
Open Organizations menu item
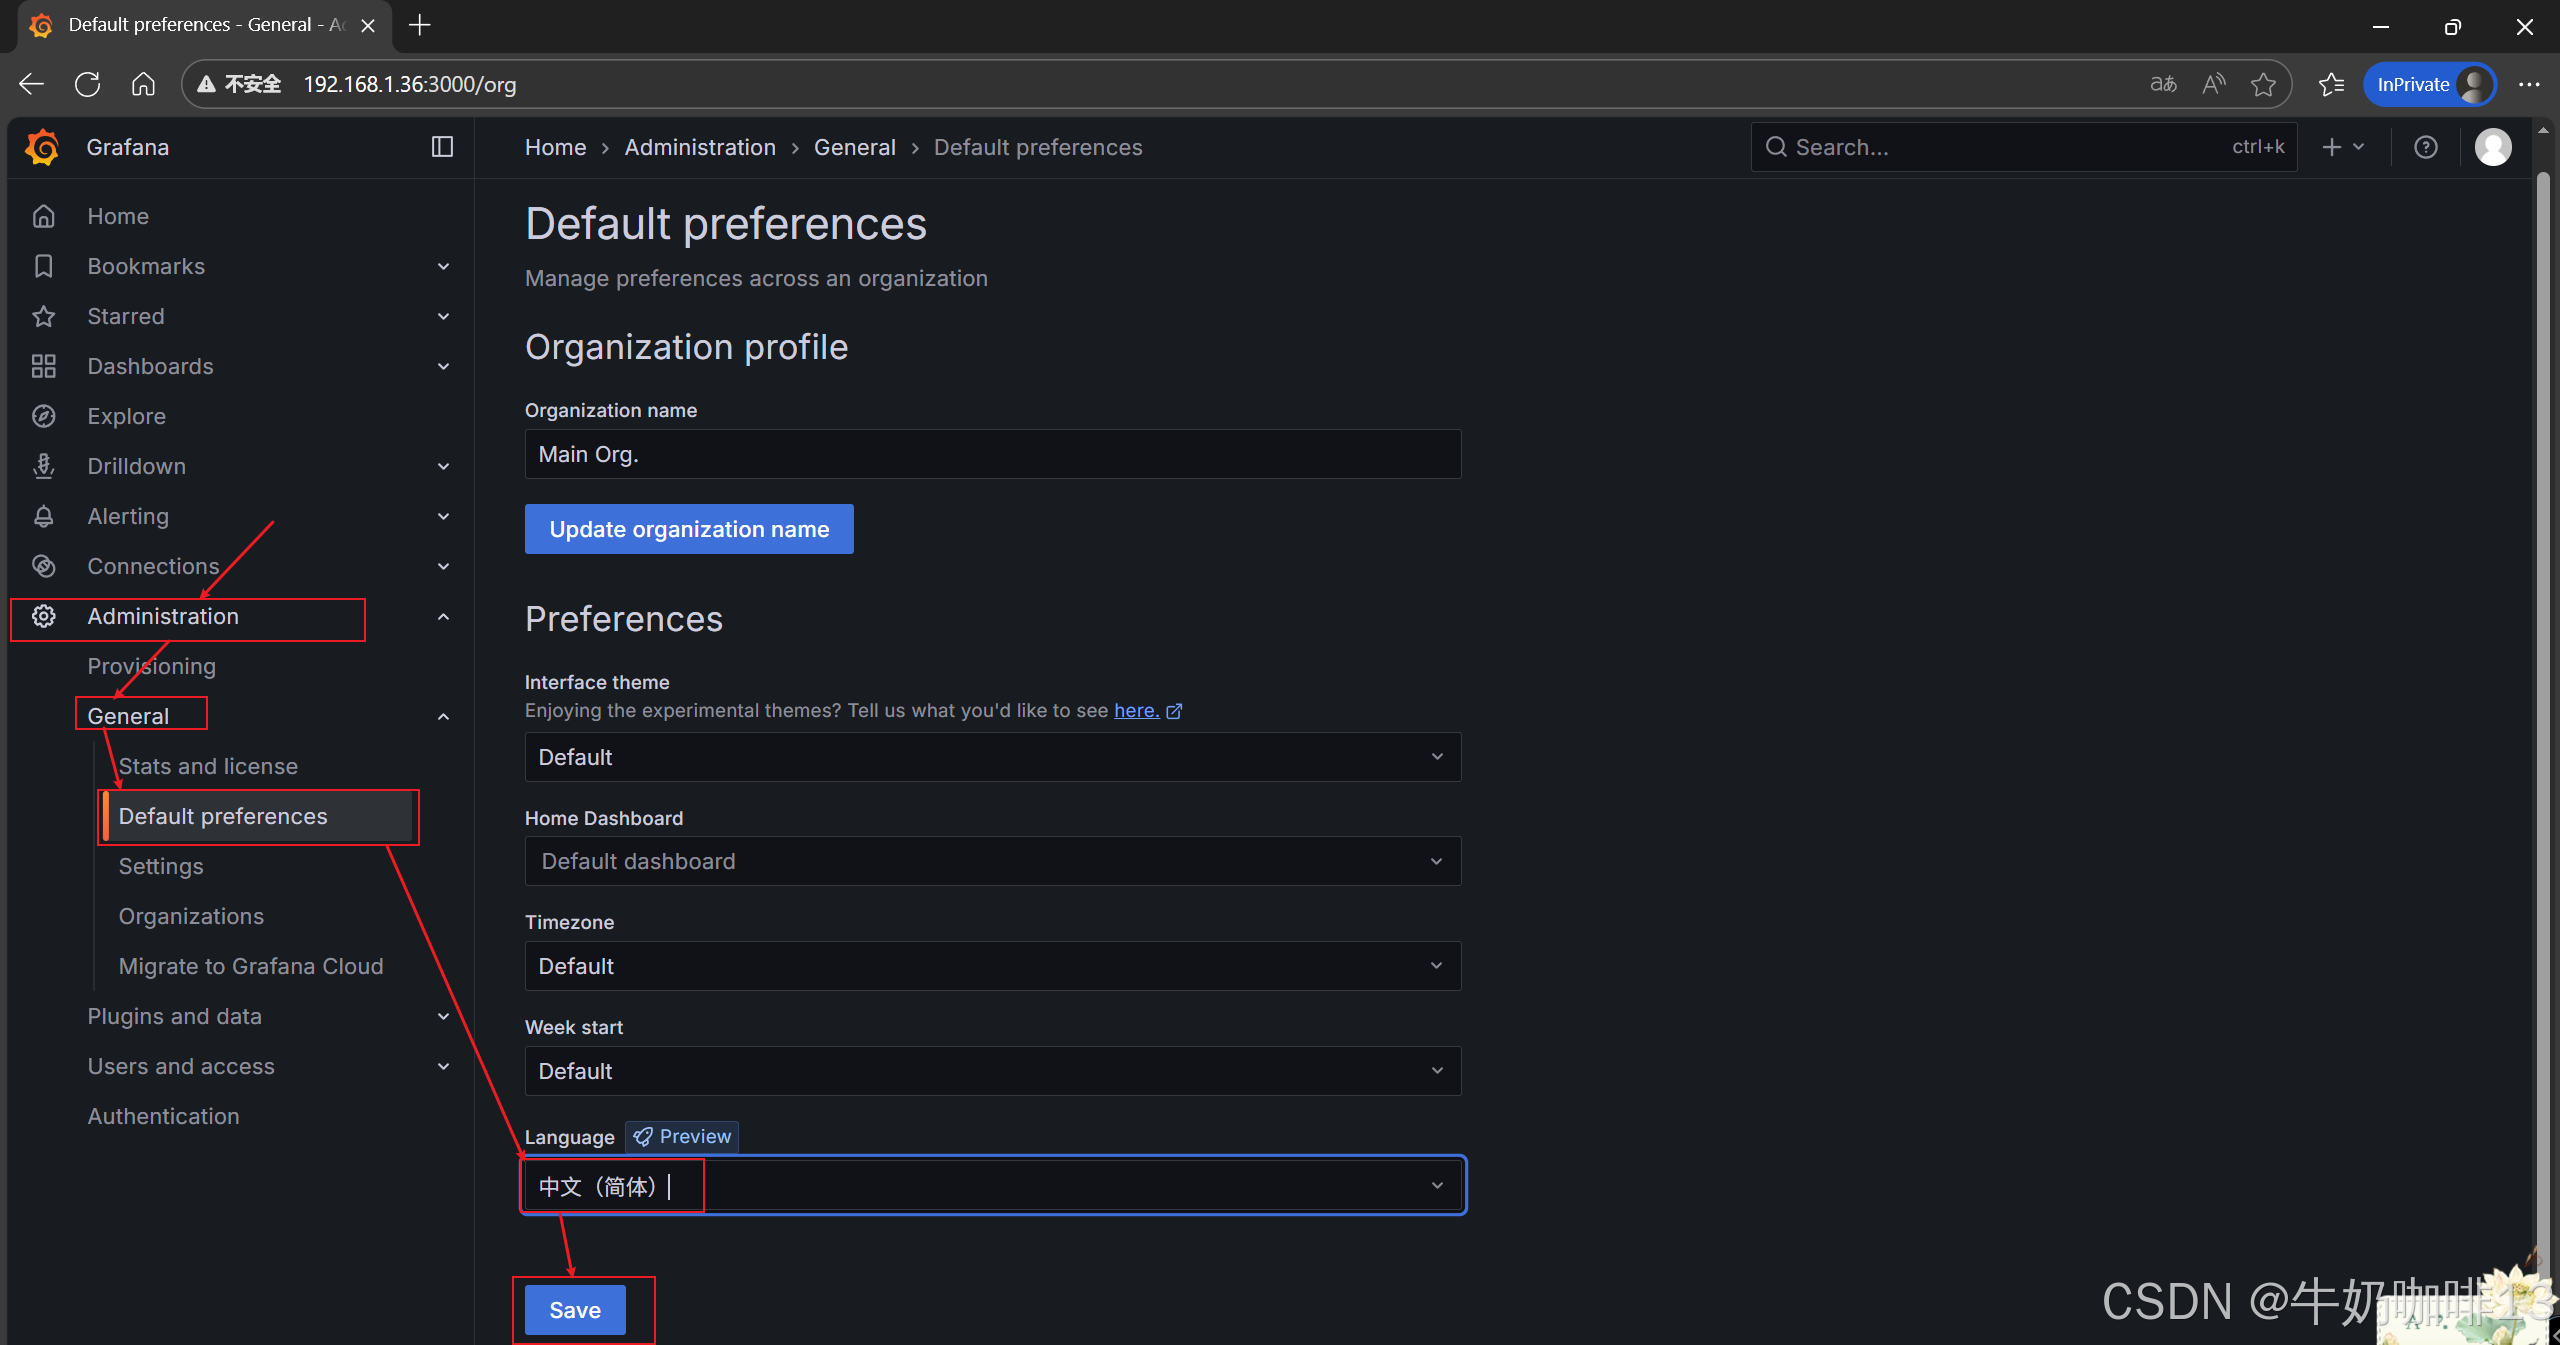coord(191,916)
